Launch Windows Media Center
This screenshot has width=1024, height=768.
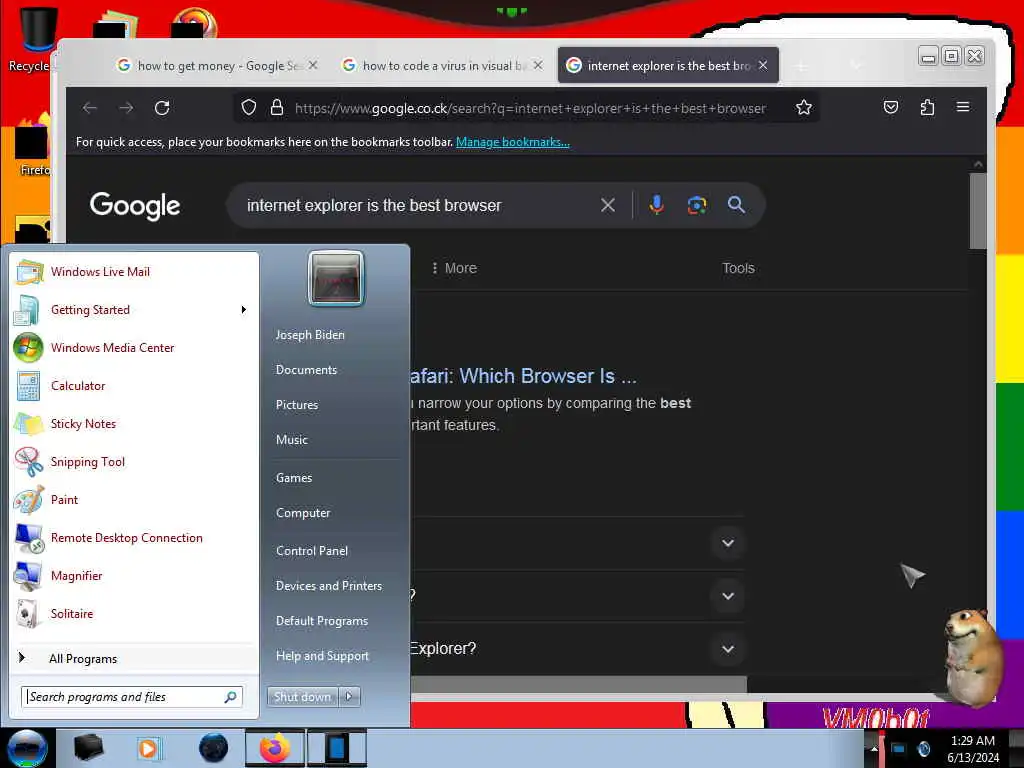click(135, 348)
